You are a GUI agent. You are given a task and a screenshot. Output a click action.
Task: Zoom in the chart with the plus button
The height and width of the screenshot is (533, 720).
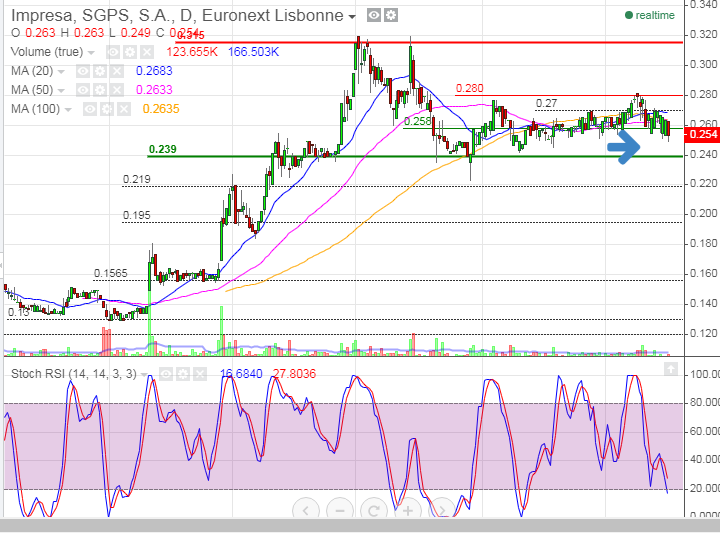click(408, 510)
